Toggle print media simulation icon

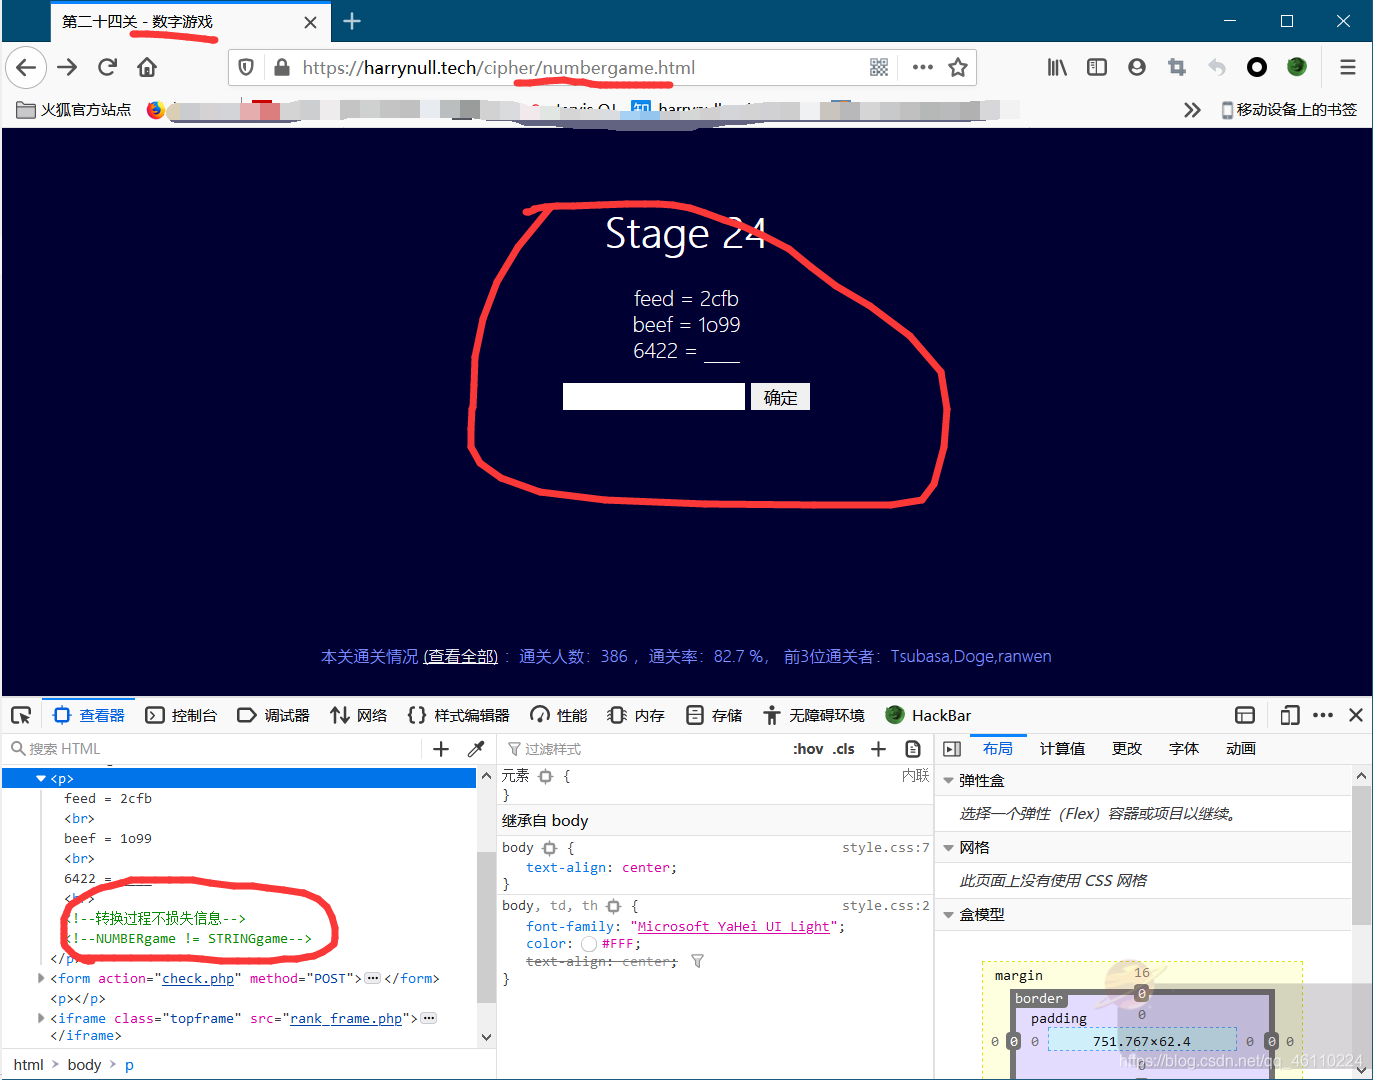click(x=913, y=749)
